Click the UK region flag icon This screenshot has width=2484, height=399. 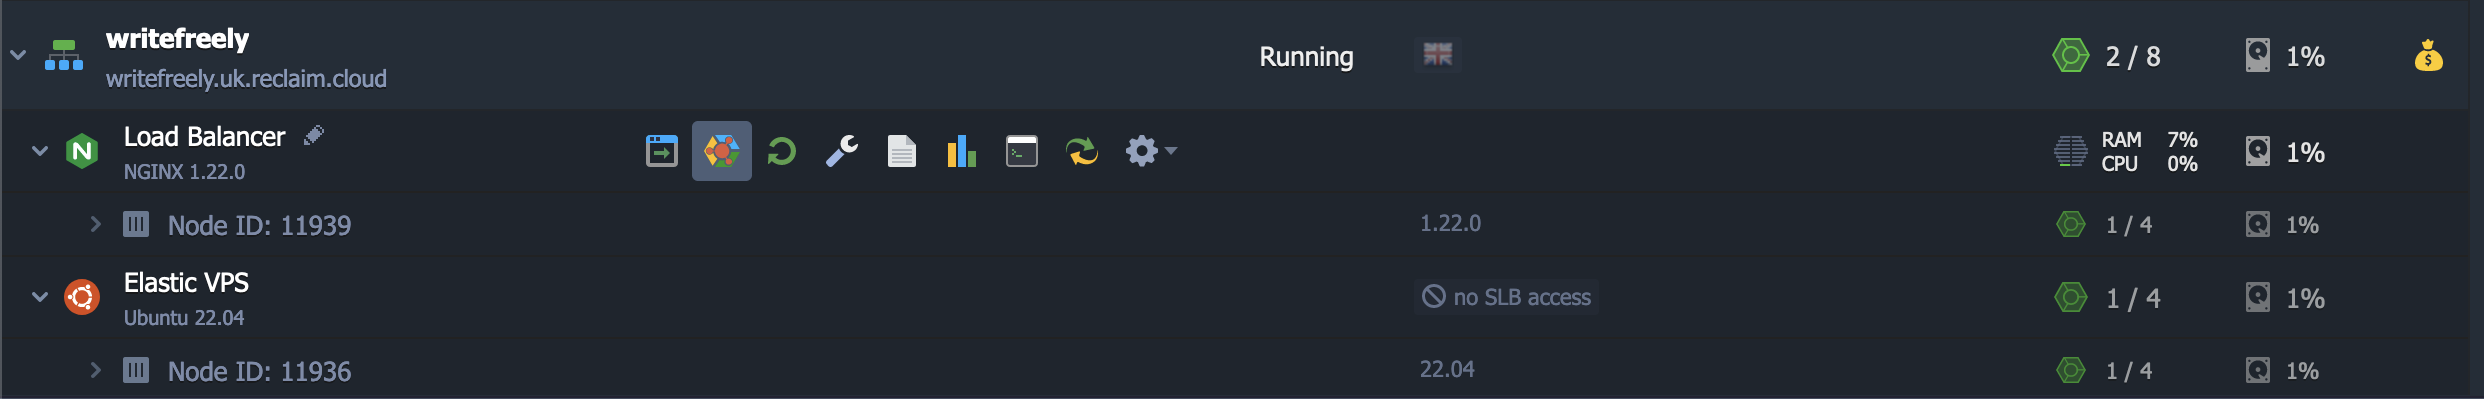tap(1438, 54)
